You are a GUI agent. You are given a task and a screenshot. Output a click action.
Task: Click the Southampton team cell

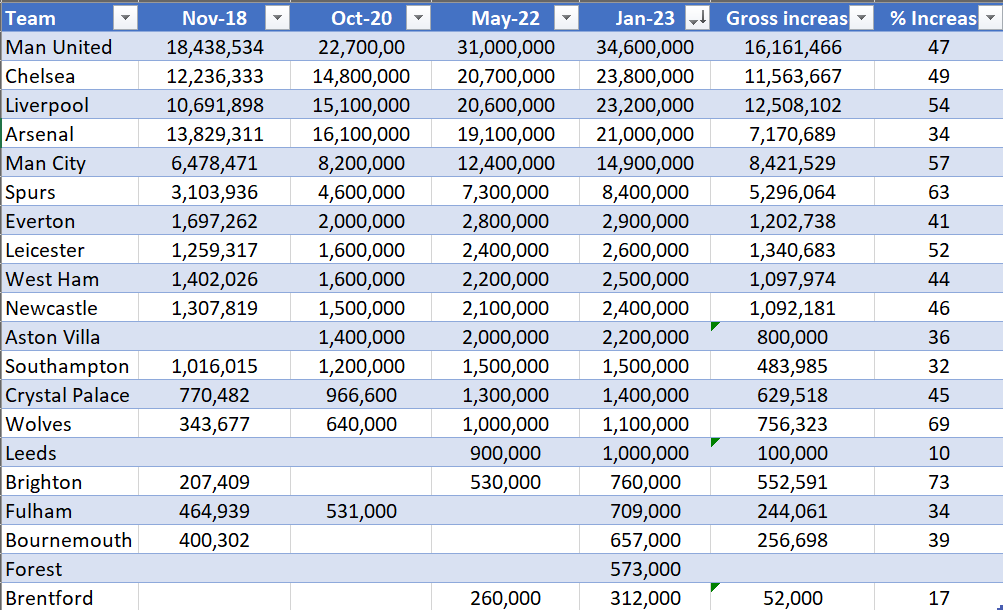[70, 366]
